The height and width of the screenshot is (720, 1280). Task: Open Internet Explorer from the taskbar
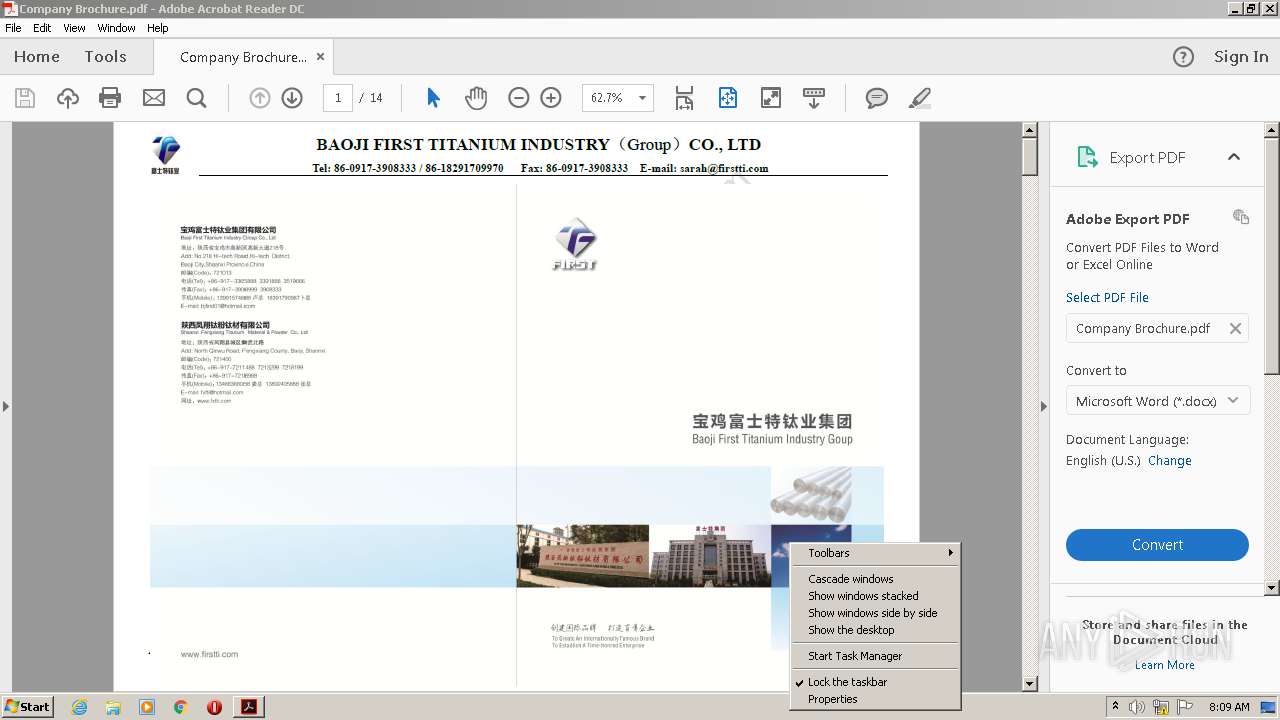[80, 707]
